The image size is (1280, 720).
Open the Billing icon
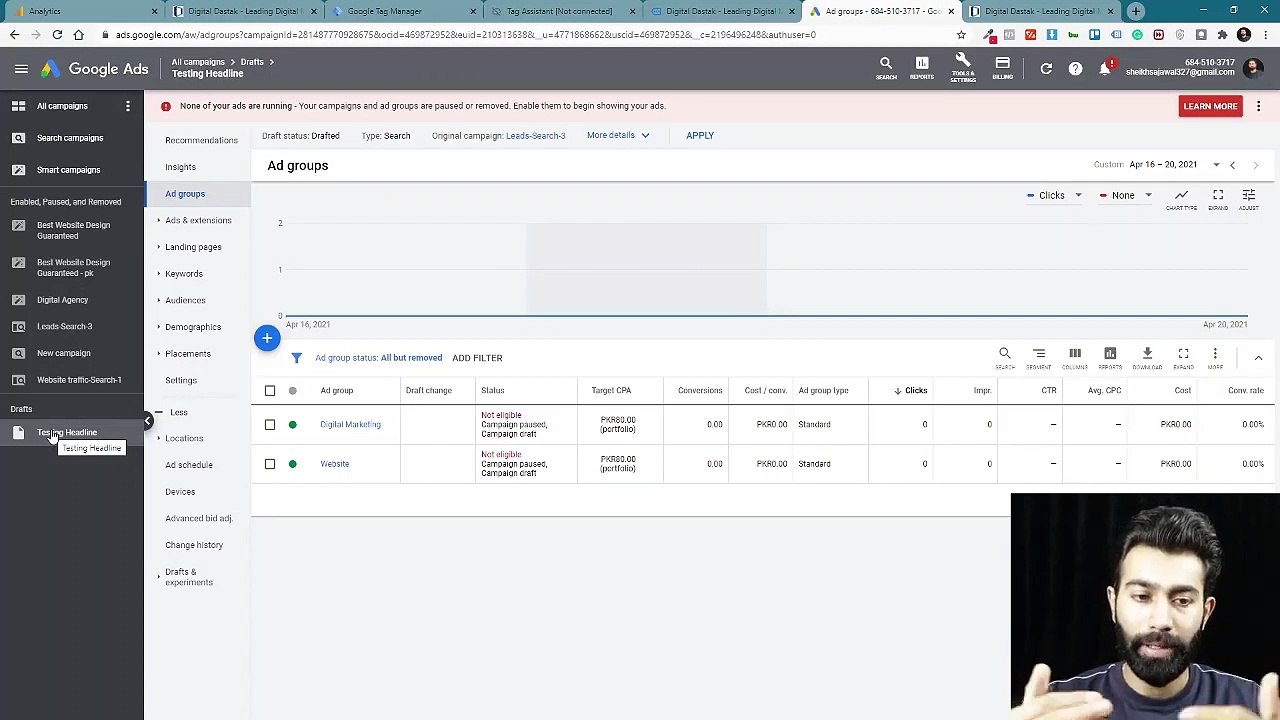[1002, 68]
